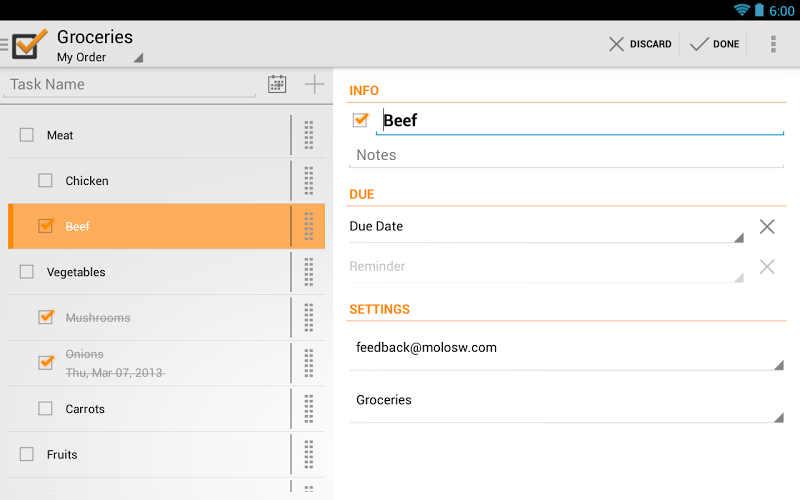The width and height of the screenshot is (800, 500).
Task: Check the Chicken task checkbox
Action: click(x=45, y=181)
